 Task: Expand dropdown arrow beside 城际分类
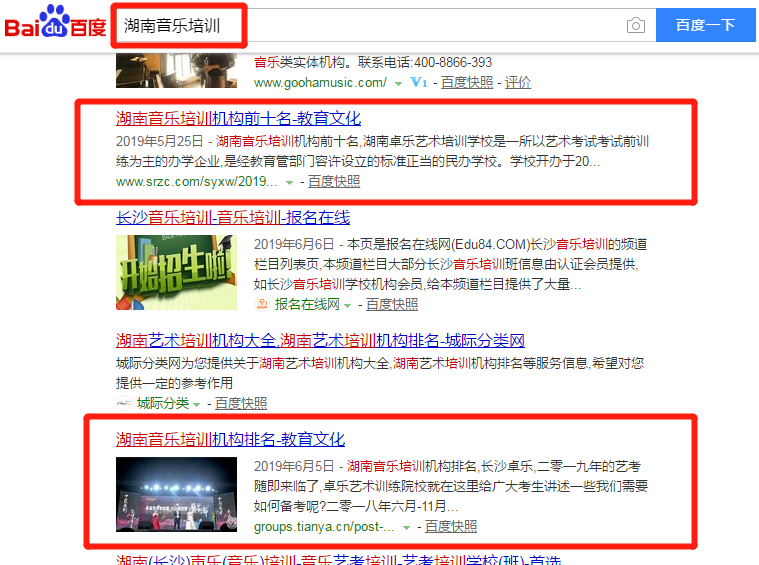point(197,404)
